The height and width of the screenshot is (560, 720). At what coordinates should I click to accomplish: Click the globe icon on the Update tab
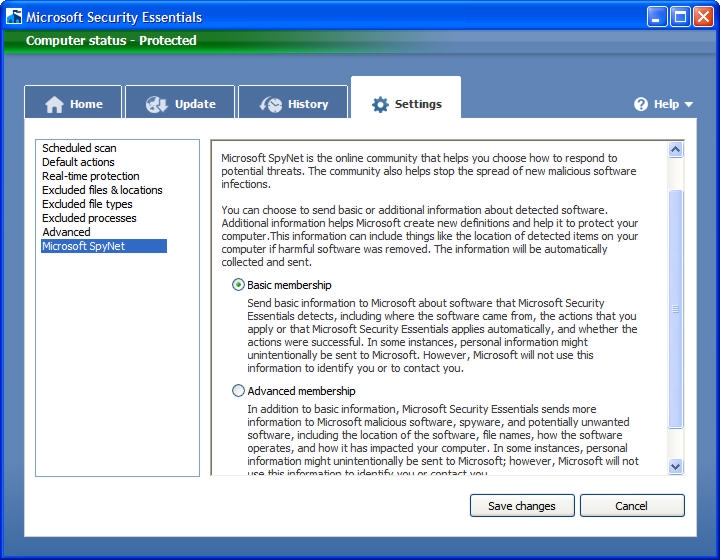tap(156, 104)
